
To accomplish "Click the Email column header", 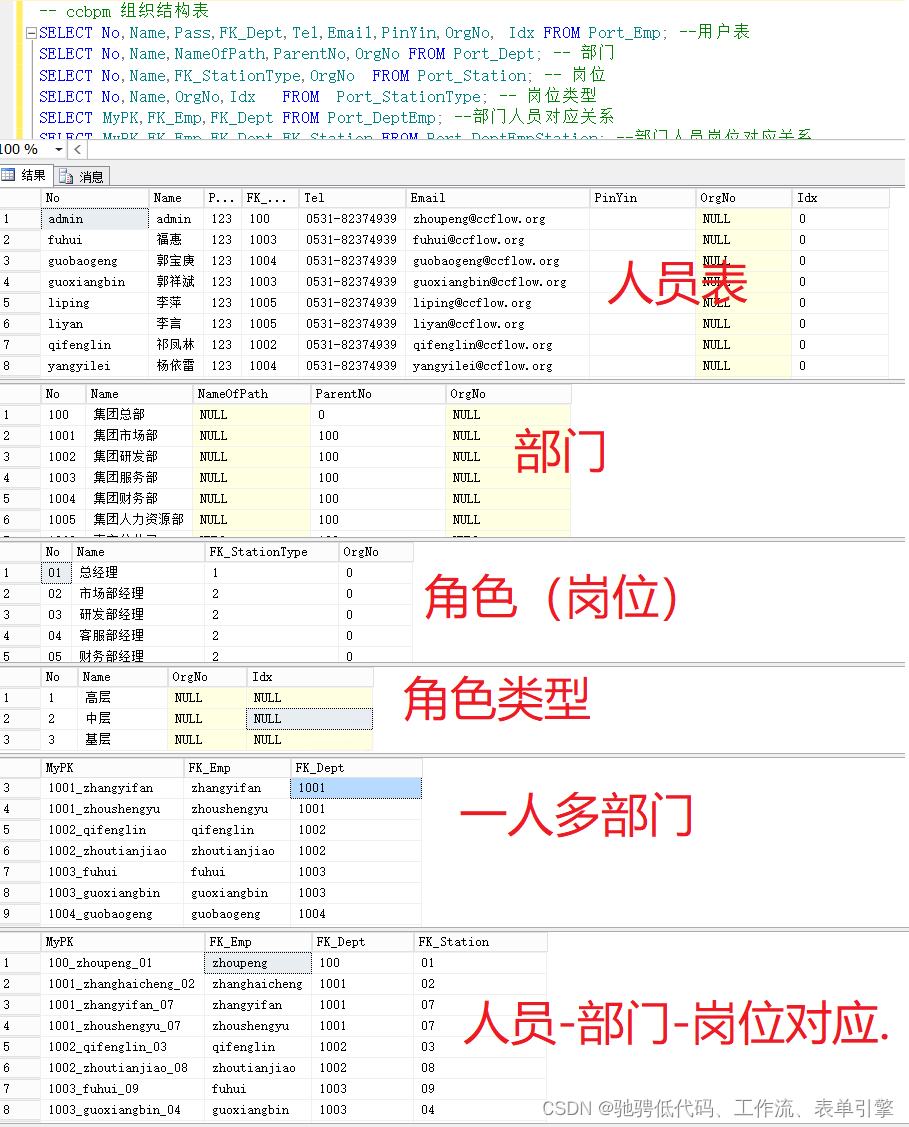I will 497,198.
